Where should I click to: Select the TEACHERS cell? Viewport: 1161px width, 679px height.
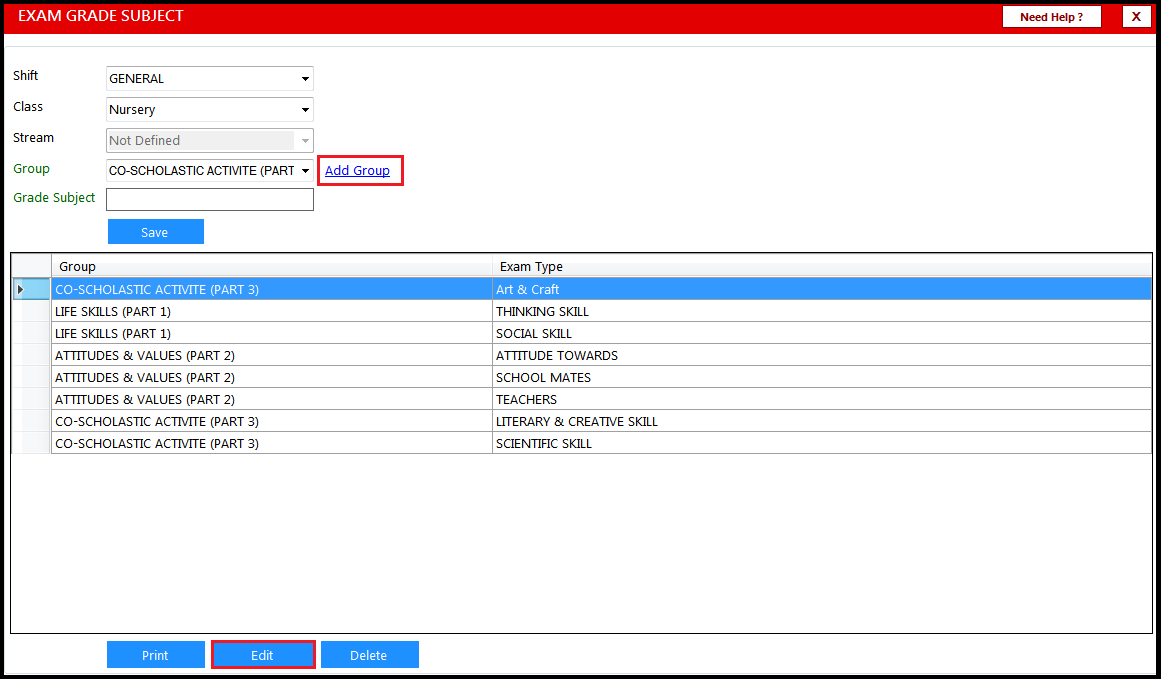tap(822, 399)
